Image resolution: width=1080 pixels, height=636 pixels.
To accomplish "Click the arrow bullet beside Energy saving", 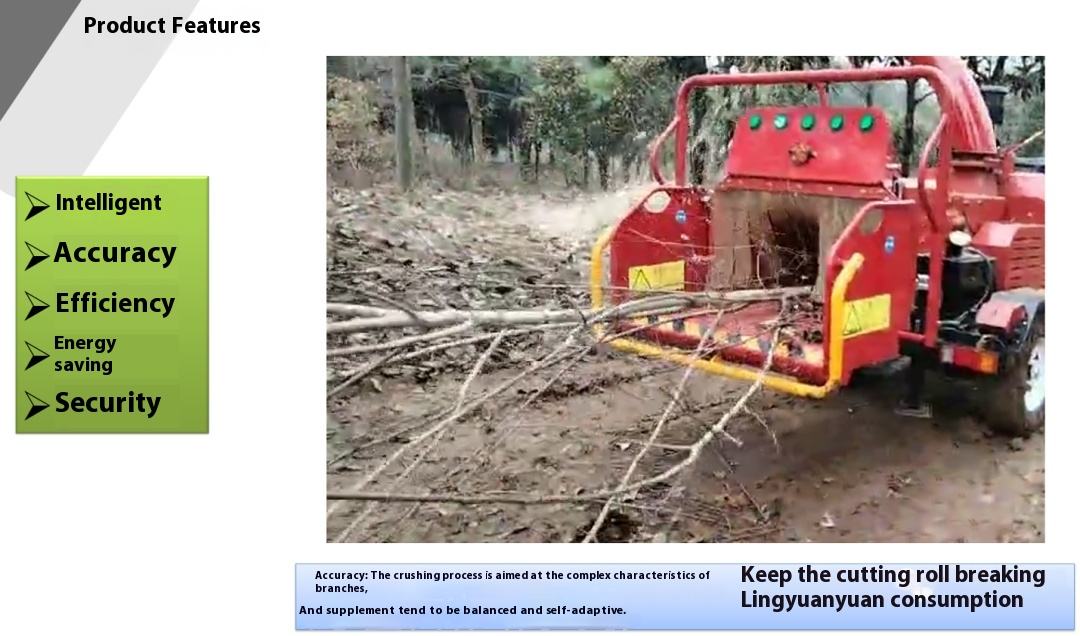I will (x=37, y=356).
